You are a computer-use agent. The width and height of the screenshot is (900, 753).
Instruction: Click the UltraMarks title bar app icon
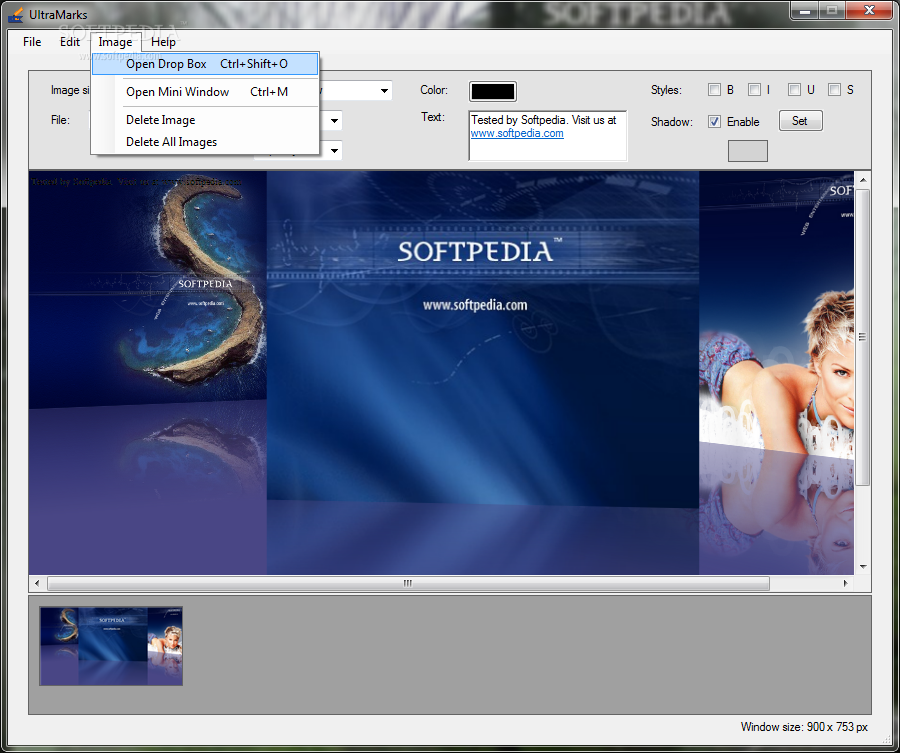(x=15, y=14)
